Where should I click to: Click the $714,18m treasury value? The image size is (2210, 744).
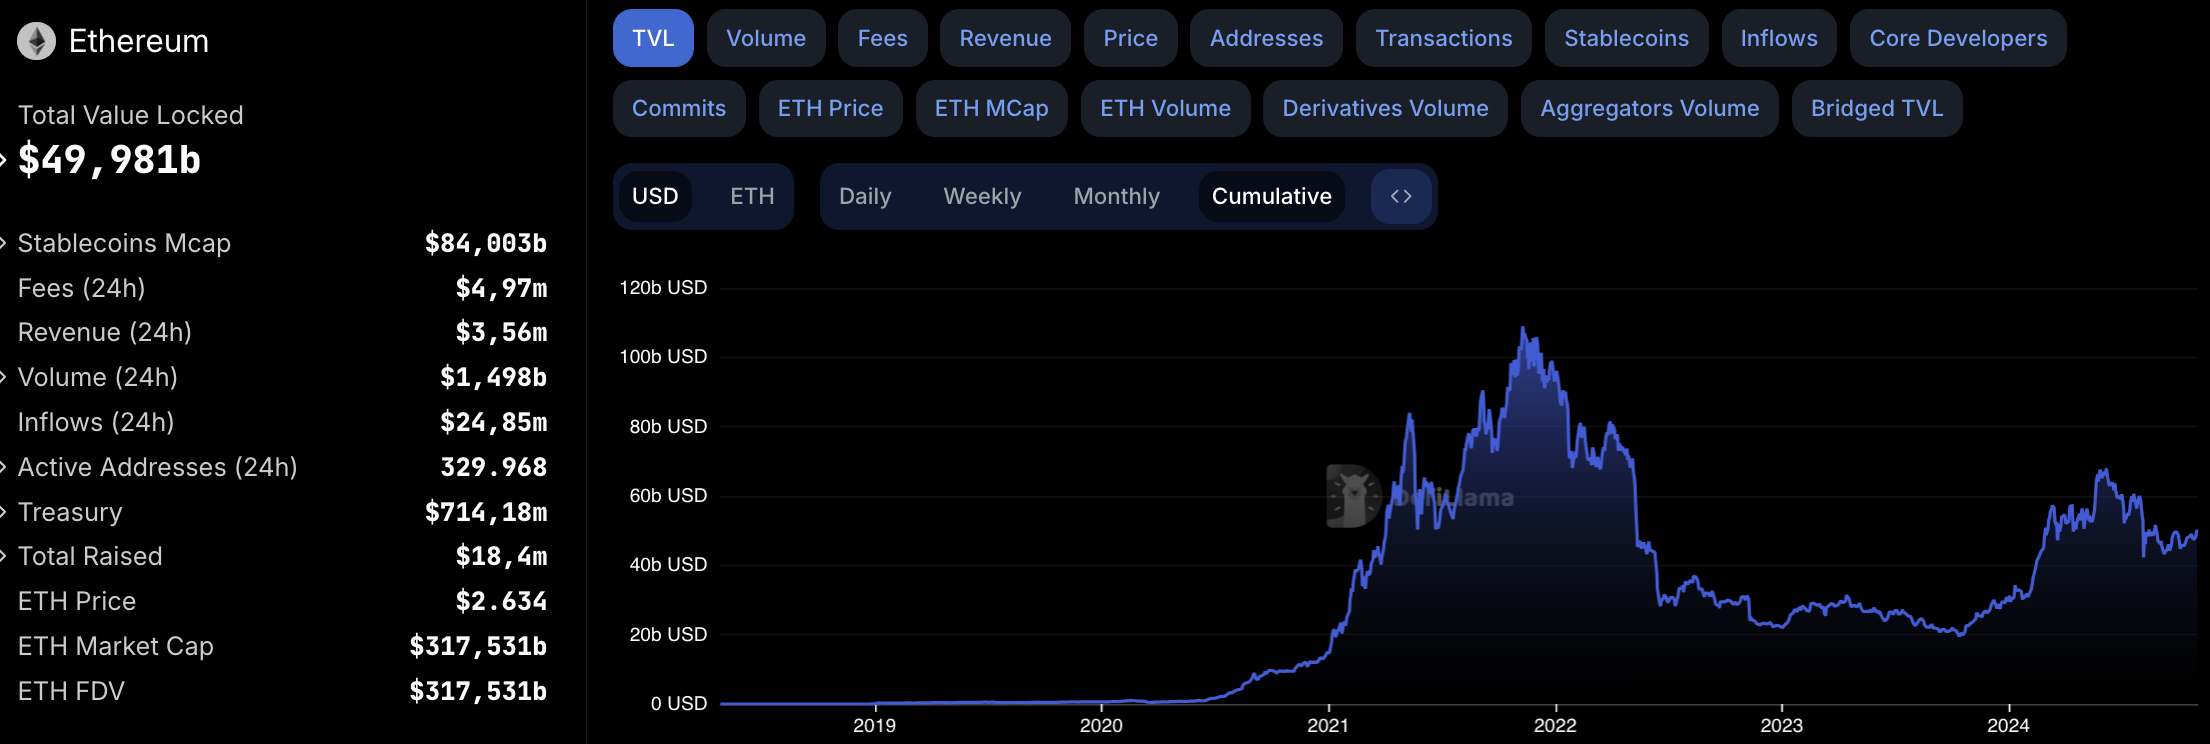(x=486, y=512)
